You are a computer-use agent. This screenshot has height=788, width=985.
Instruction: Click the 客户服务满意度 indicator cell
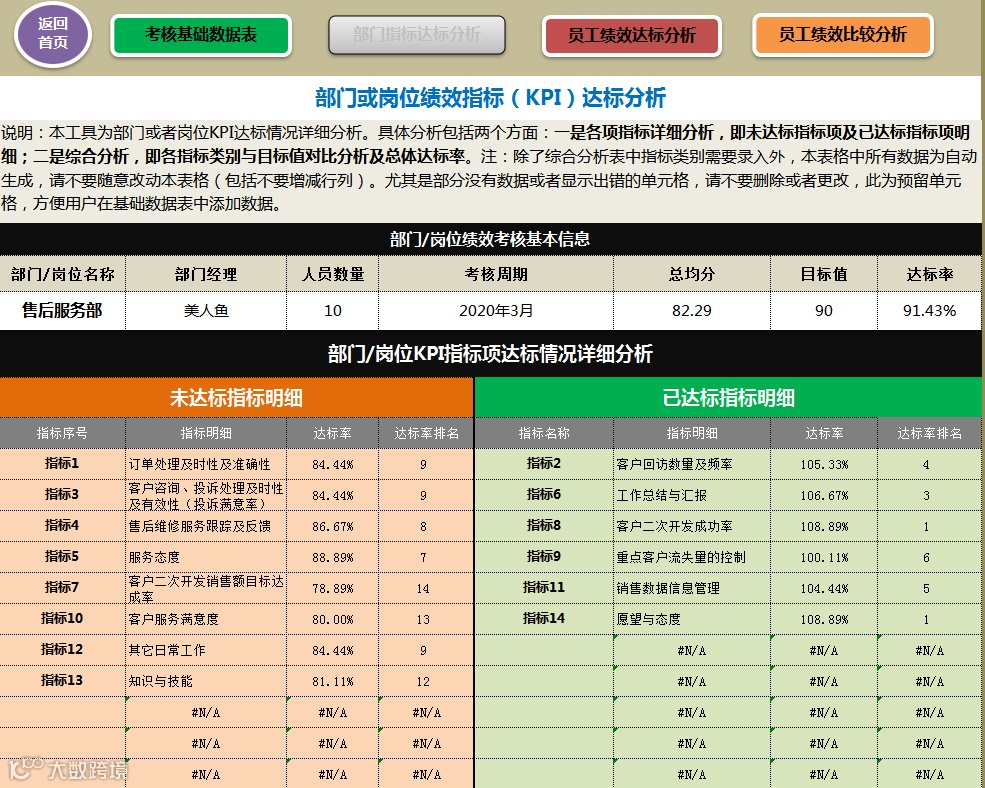click(206, 619)
